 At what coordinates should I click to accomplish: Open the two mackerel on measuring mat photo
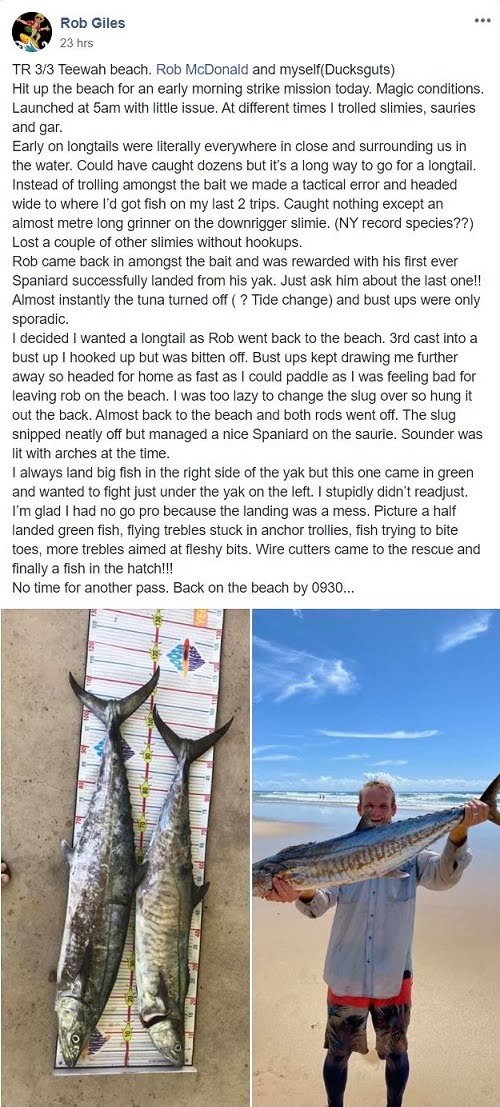124,857
